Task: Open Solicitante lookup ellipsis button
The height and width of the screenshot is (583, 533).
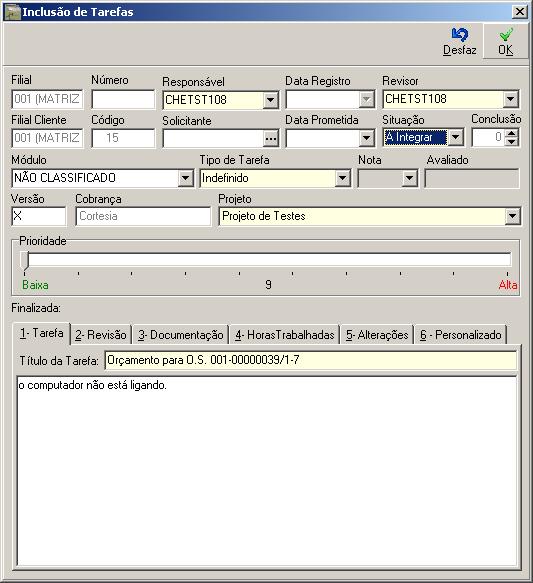Action: [x=271, y=139]
